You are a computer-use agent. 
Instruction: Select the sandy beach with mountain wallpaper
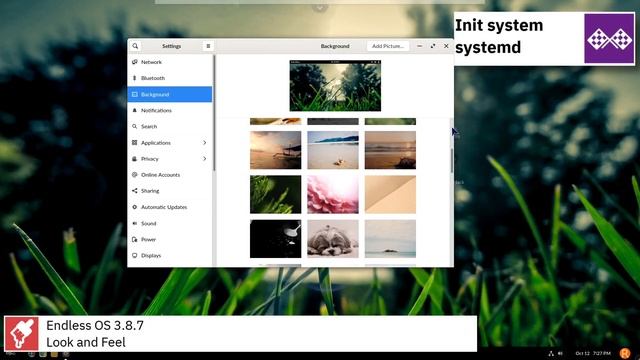click(333, 150)
